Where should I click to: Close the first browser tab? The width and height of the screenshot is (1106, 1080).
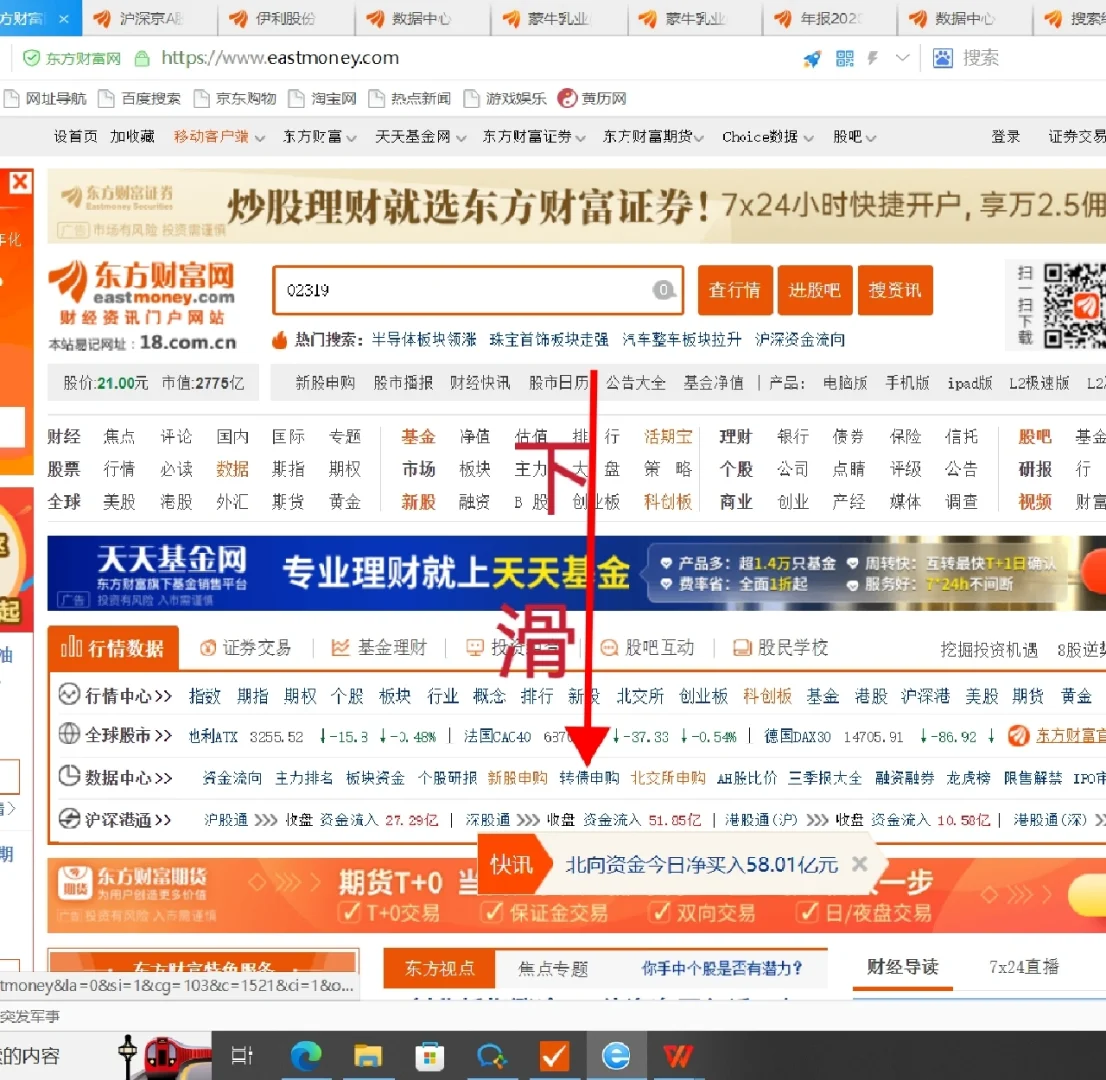coord(63,19)
